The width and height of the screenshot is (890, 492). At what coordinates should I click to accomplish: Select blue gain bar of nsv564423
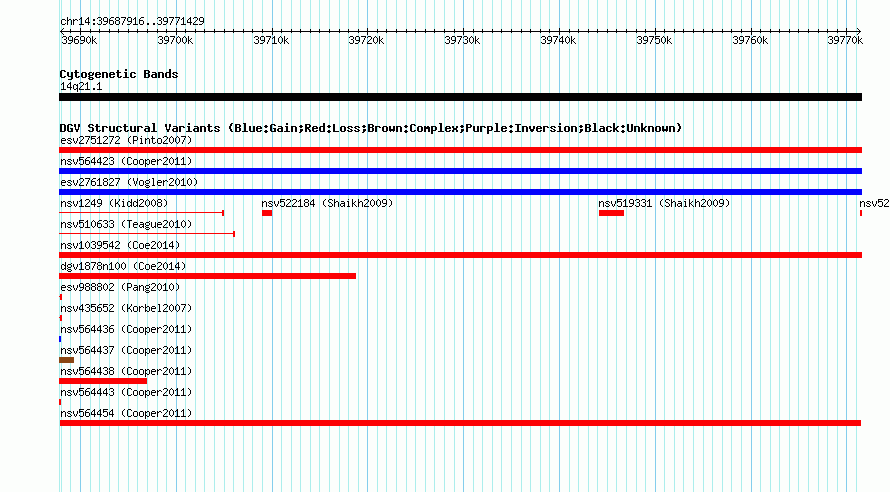(460, 171)
